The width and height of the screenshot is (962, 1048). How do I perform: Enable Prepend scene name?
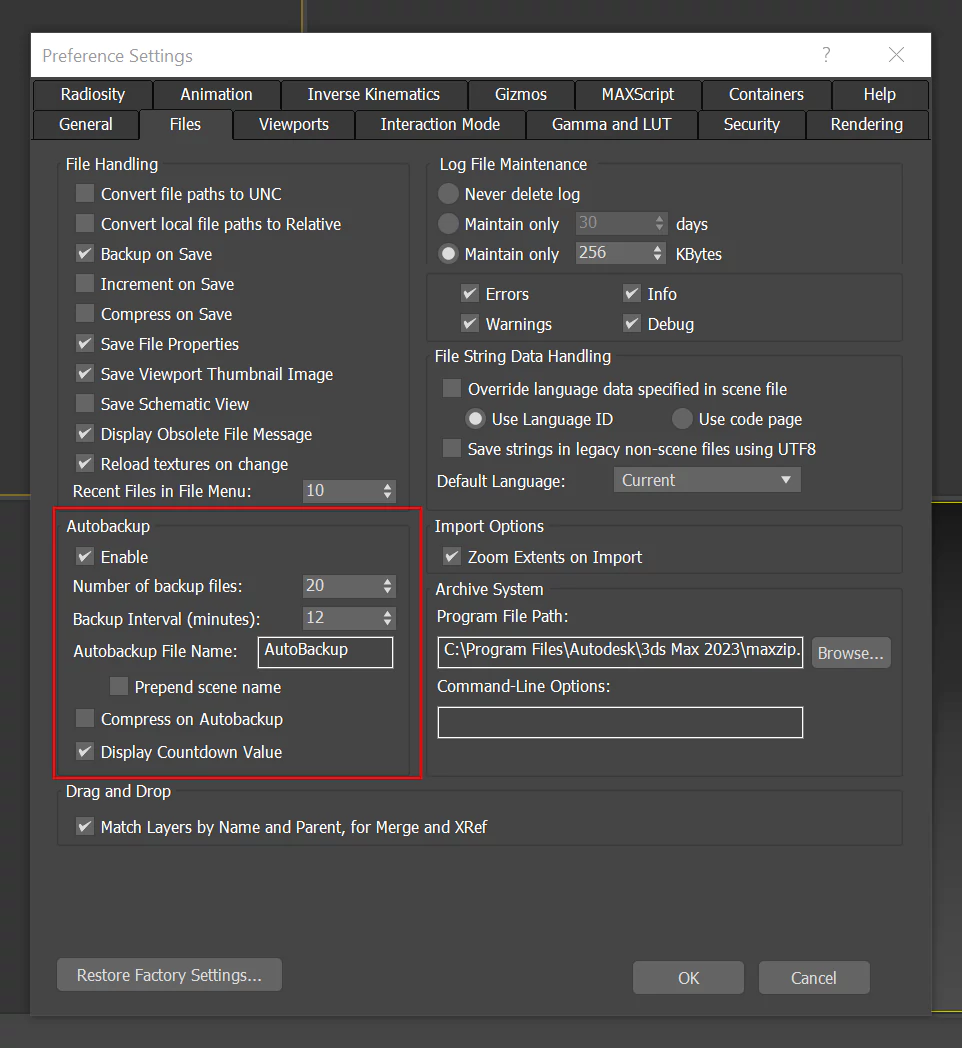point(119,687)
